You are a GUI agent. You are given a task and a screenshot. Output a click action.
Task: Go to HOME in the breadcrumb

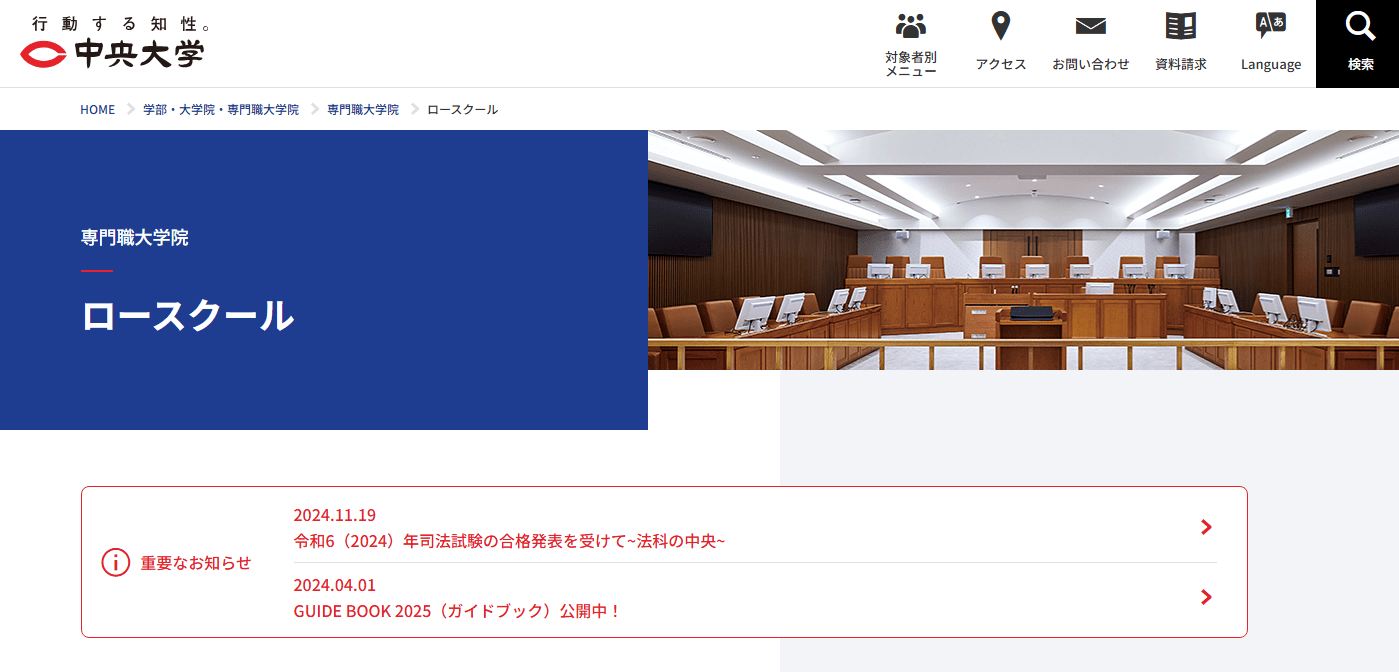pyautogui.click(x=97, y=110)
